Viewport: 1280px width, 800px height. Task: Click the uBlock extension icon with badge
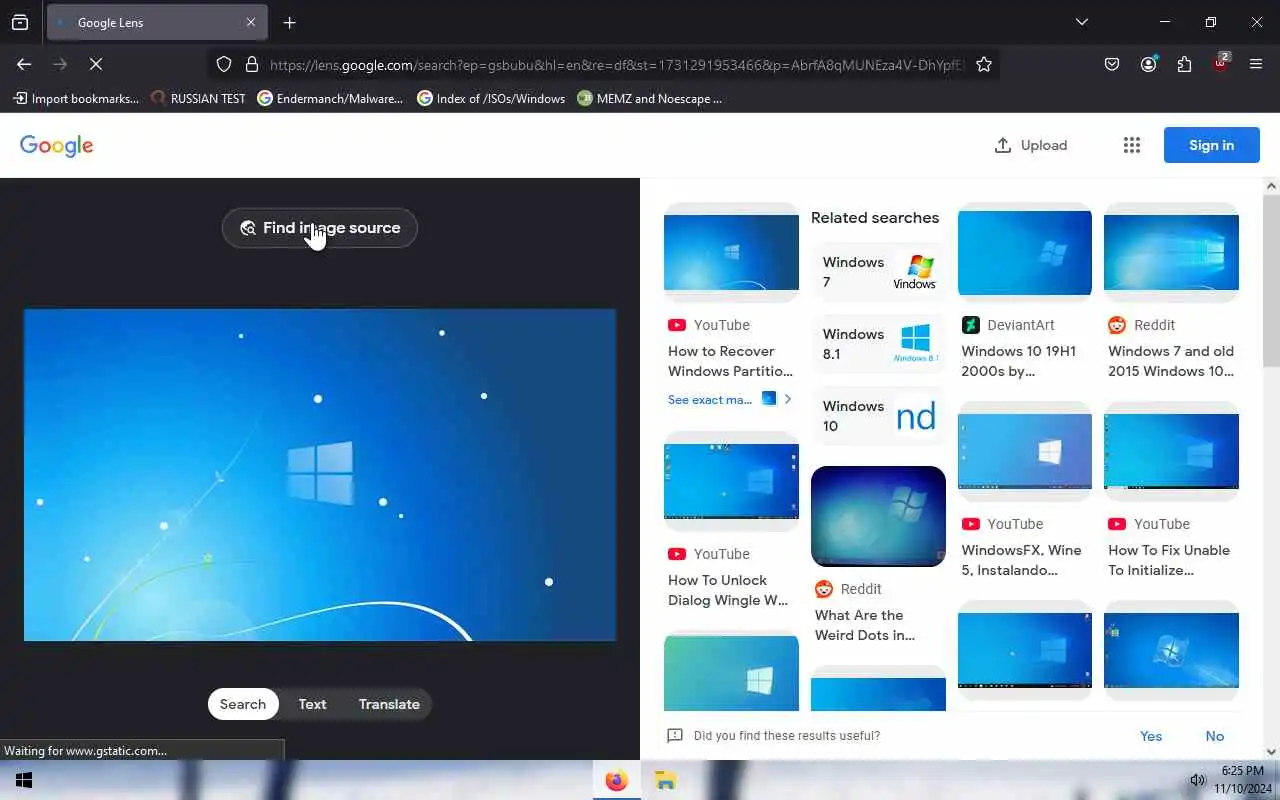[1221, 62]
